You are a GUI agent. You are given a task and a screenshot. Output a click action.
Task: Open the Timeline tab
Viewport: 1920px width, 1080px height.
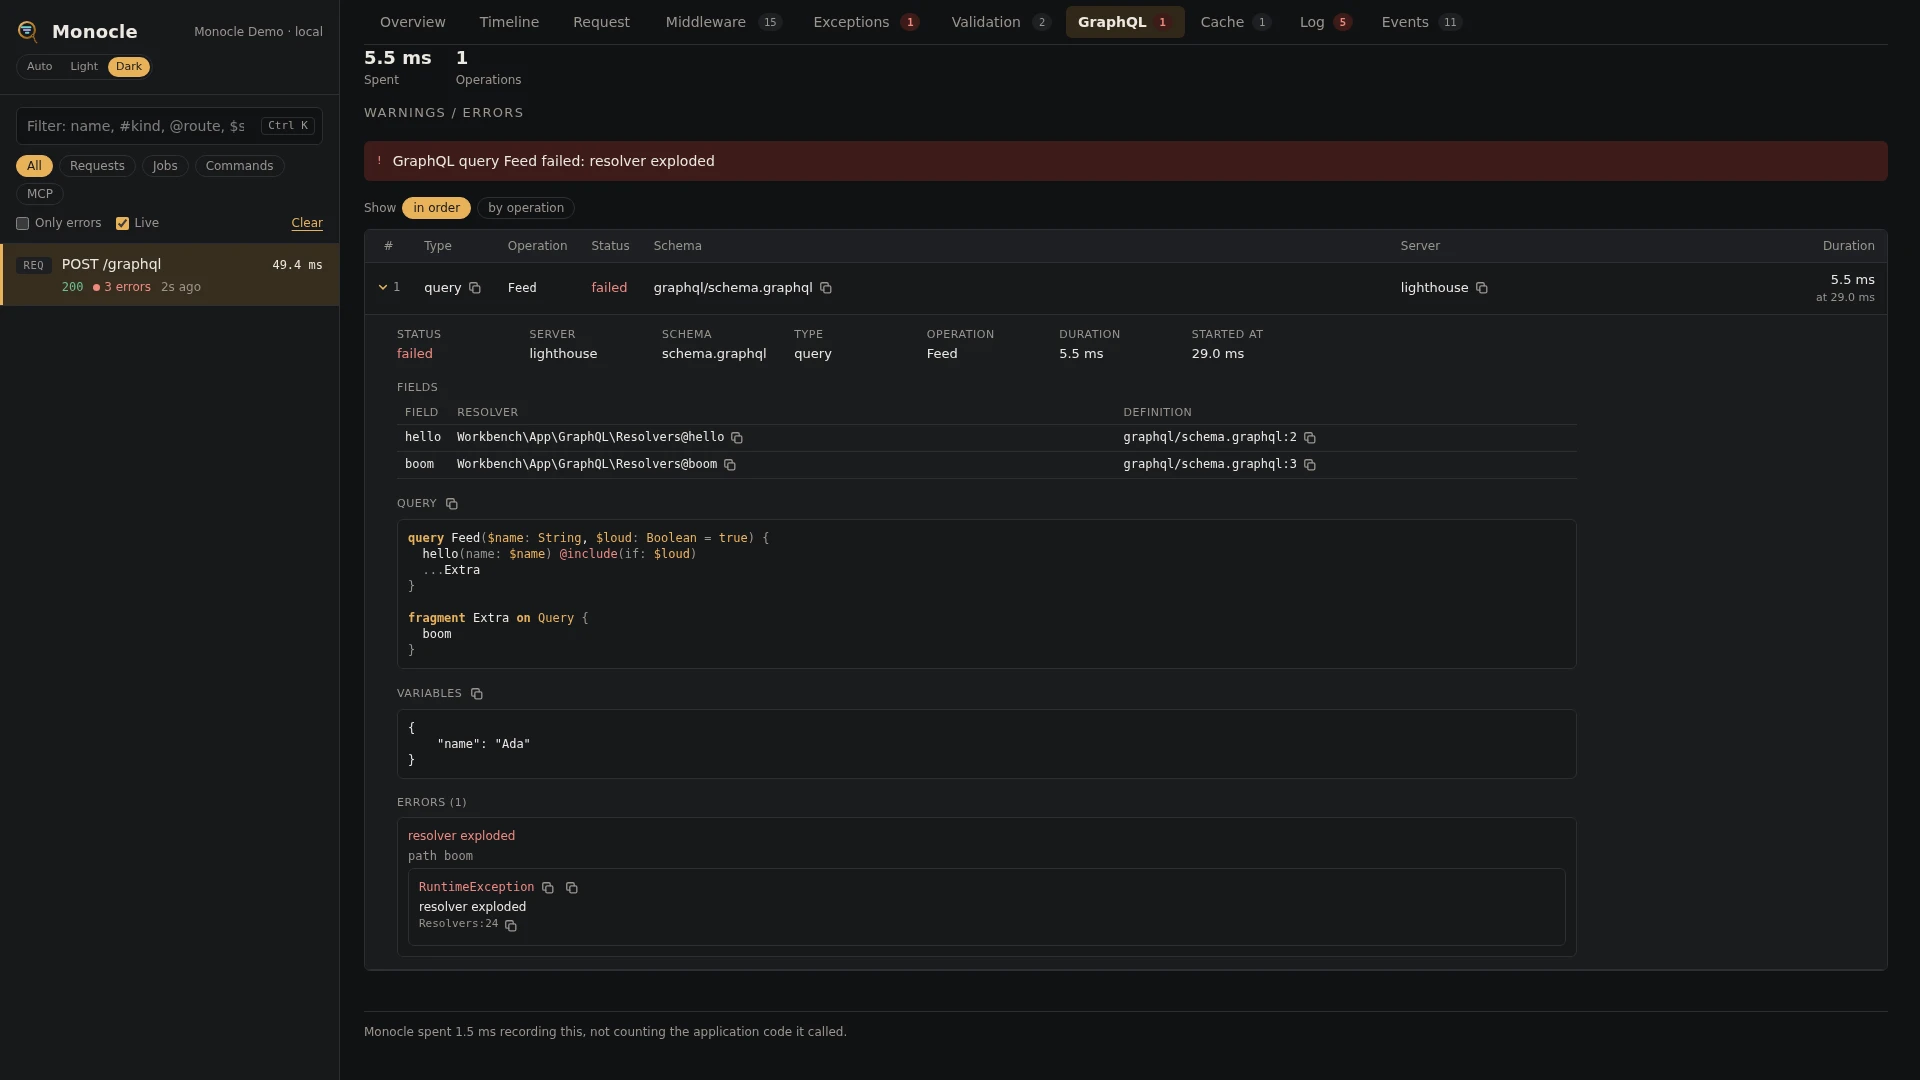pyautogui.click(x=509, y=22)
